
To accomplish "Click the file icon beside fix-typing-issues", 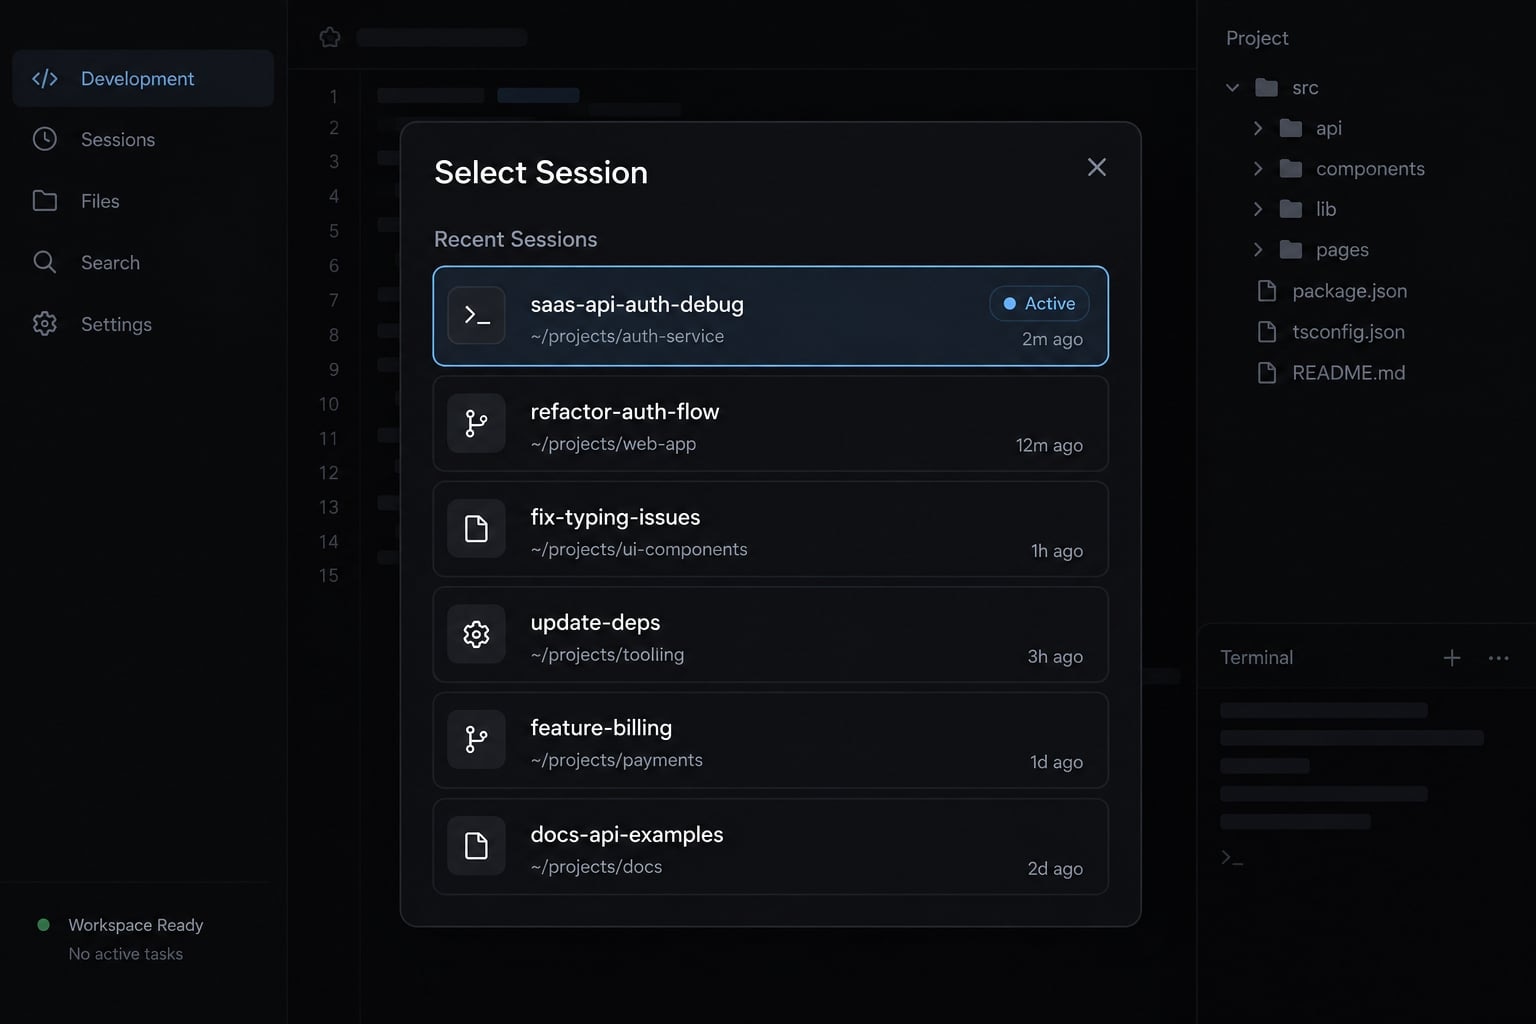I will pyautogui.click(x=477, y=529).
